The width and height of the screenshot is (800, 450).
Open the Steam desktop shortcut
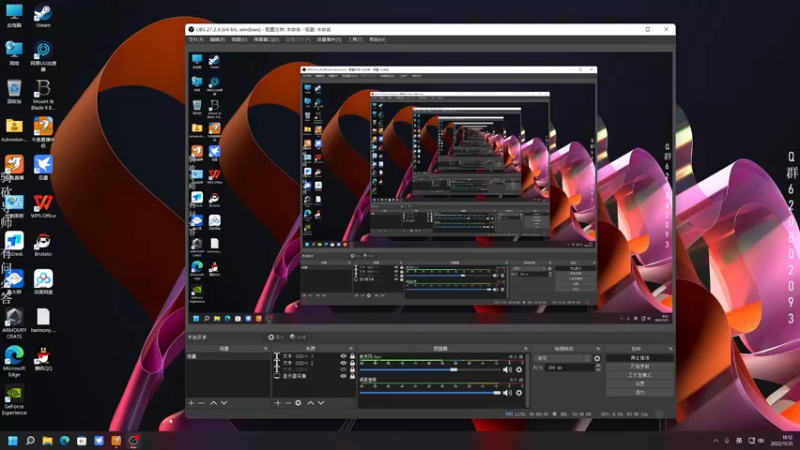pos(43,16)
